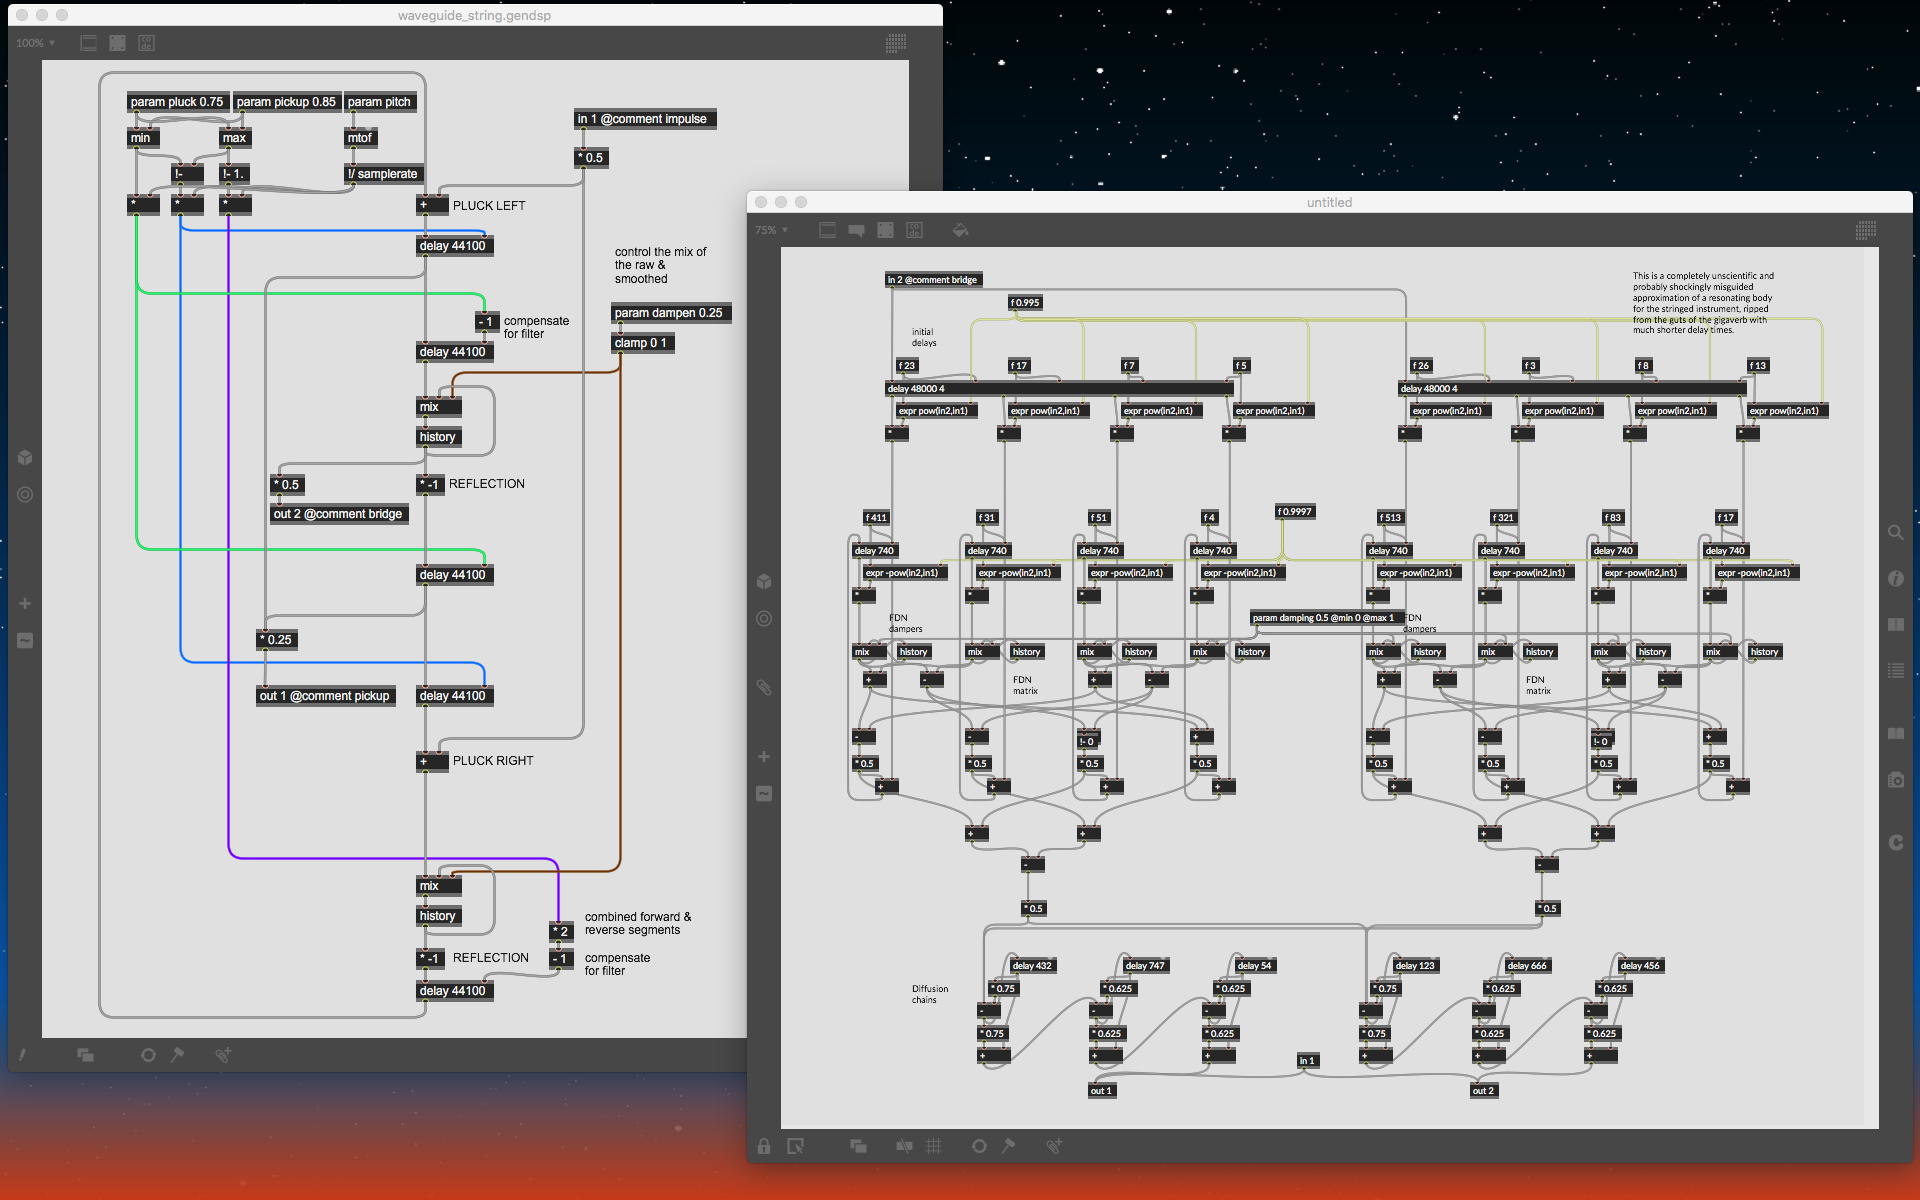Toggle the patcher lock icon in untitled window

(764, 1146)
